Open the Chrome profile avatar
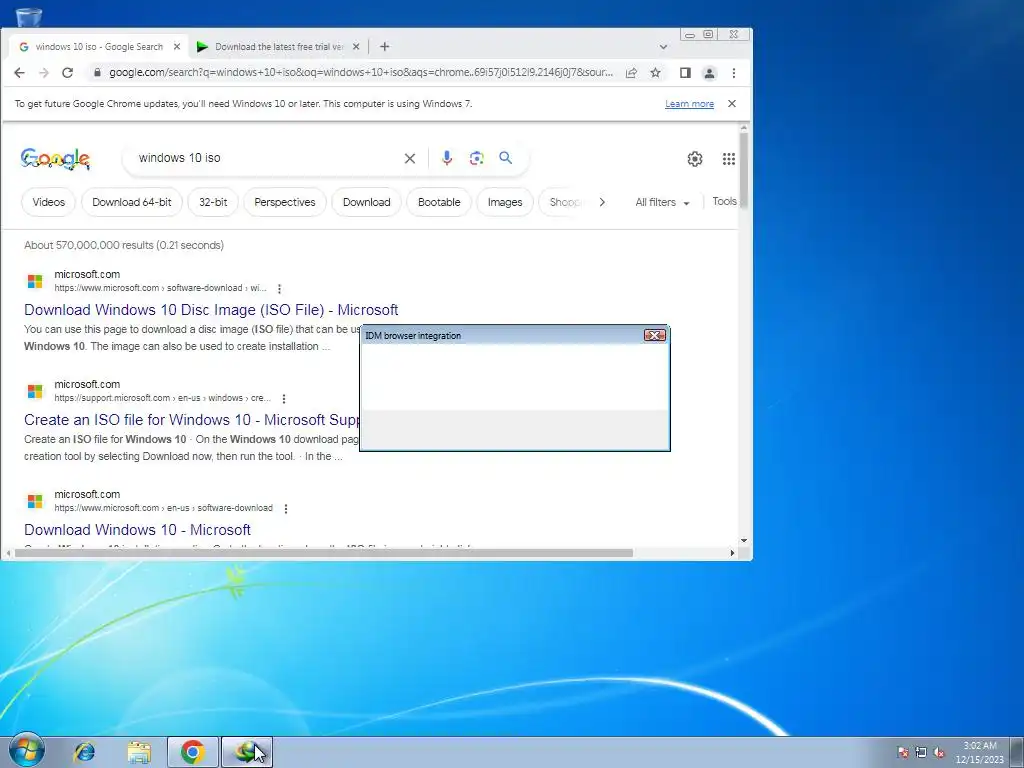Image resolution: width=1024 pixels, height=768 pixels. coord(709,72)
